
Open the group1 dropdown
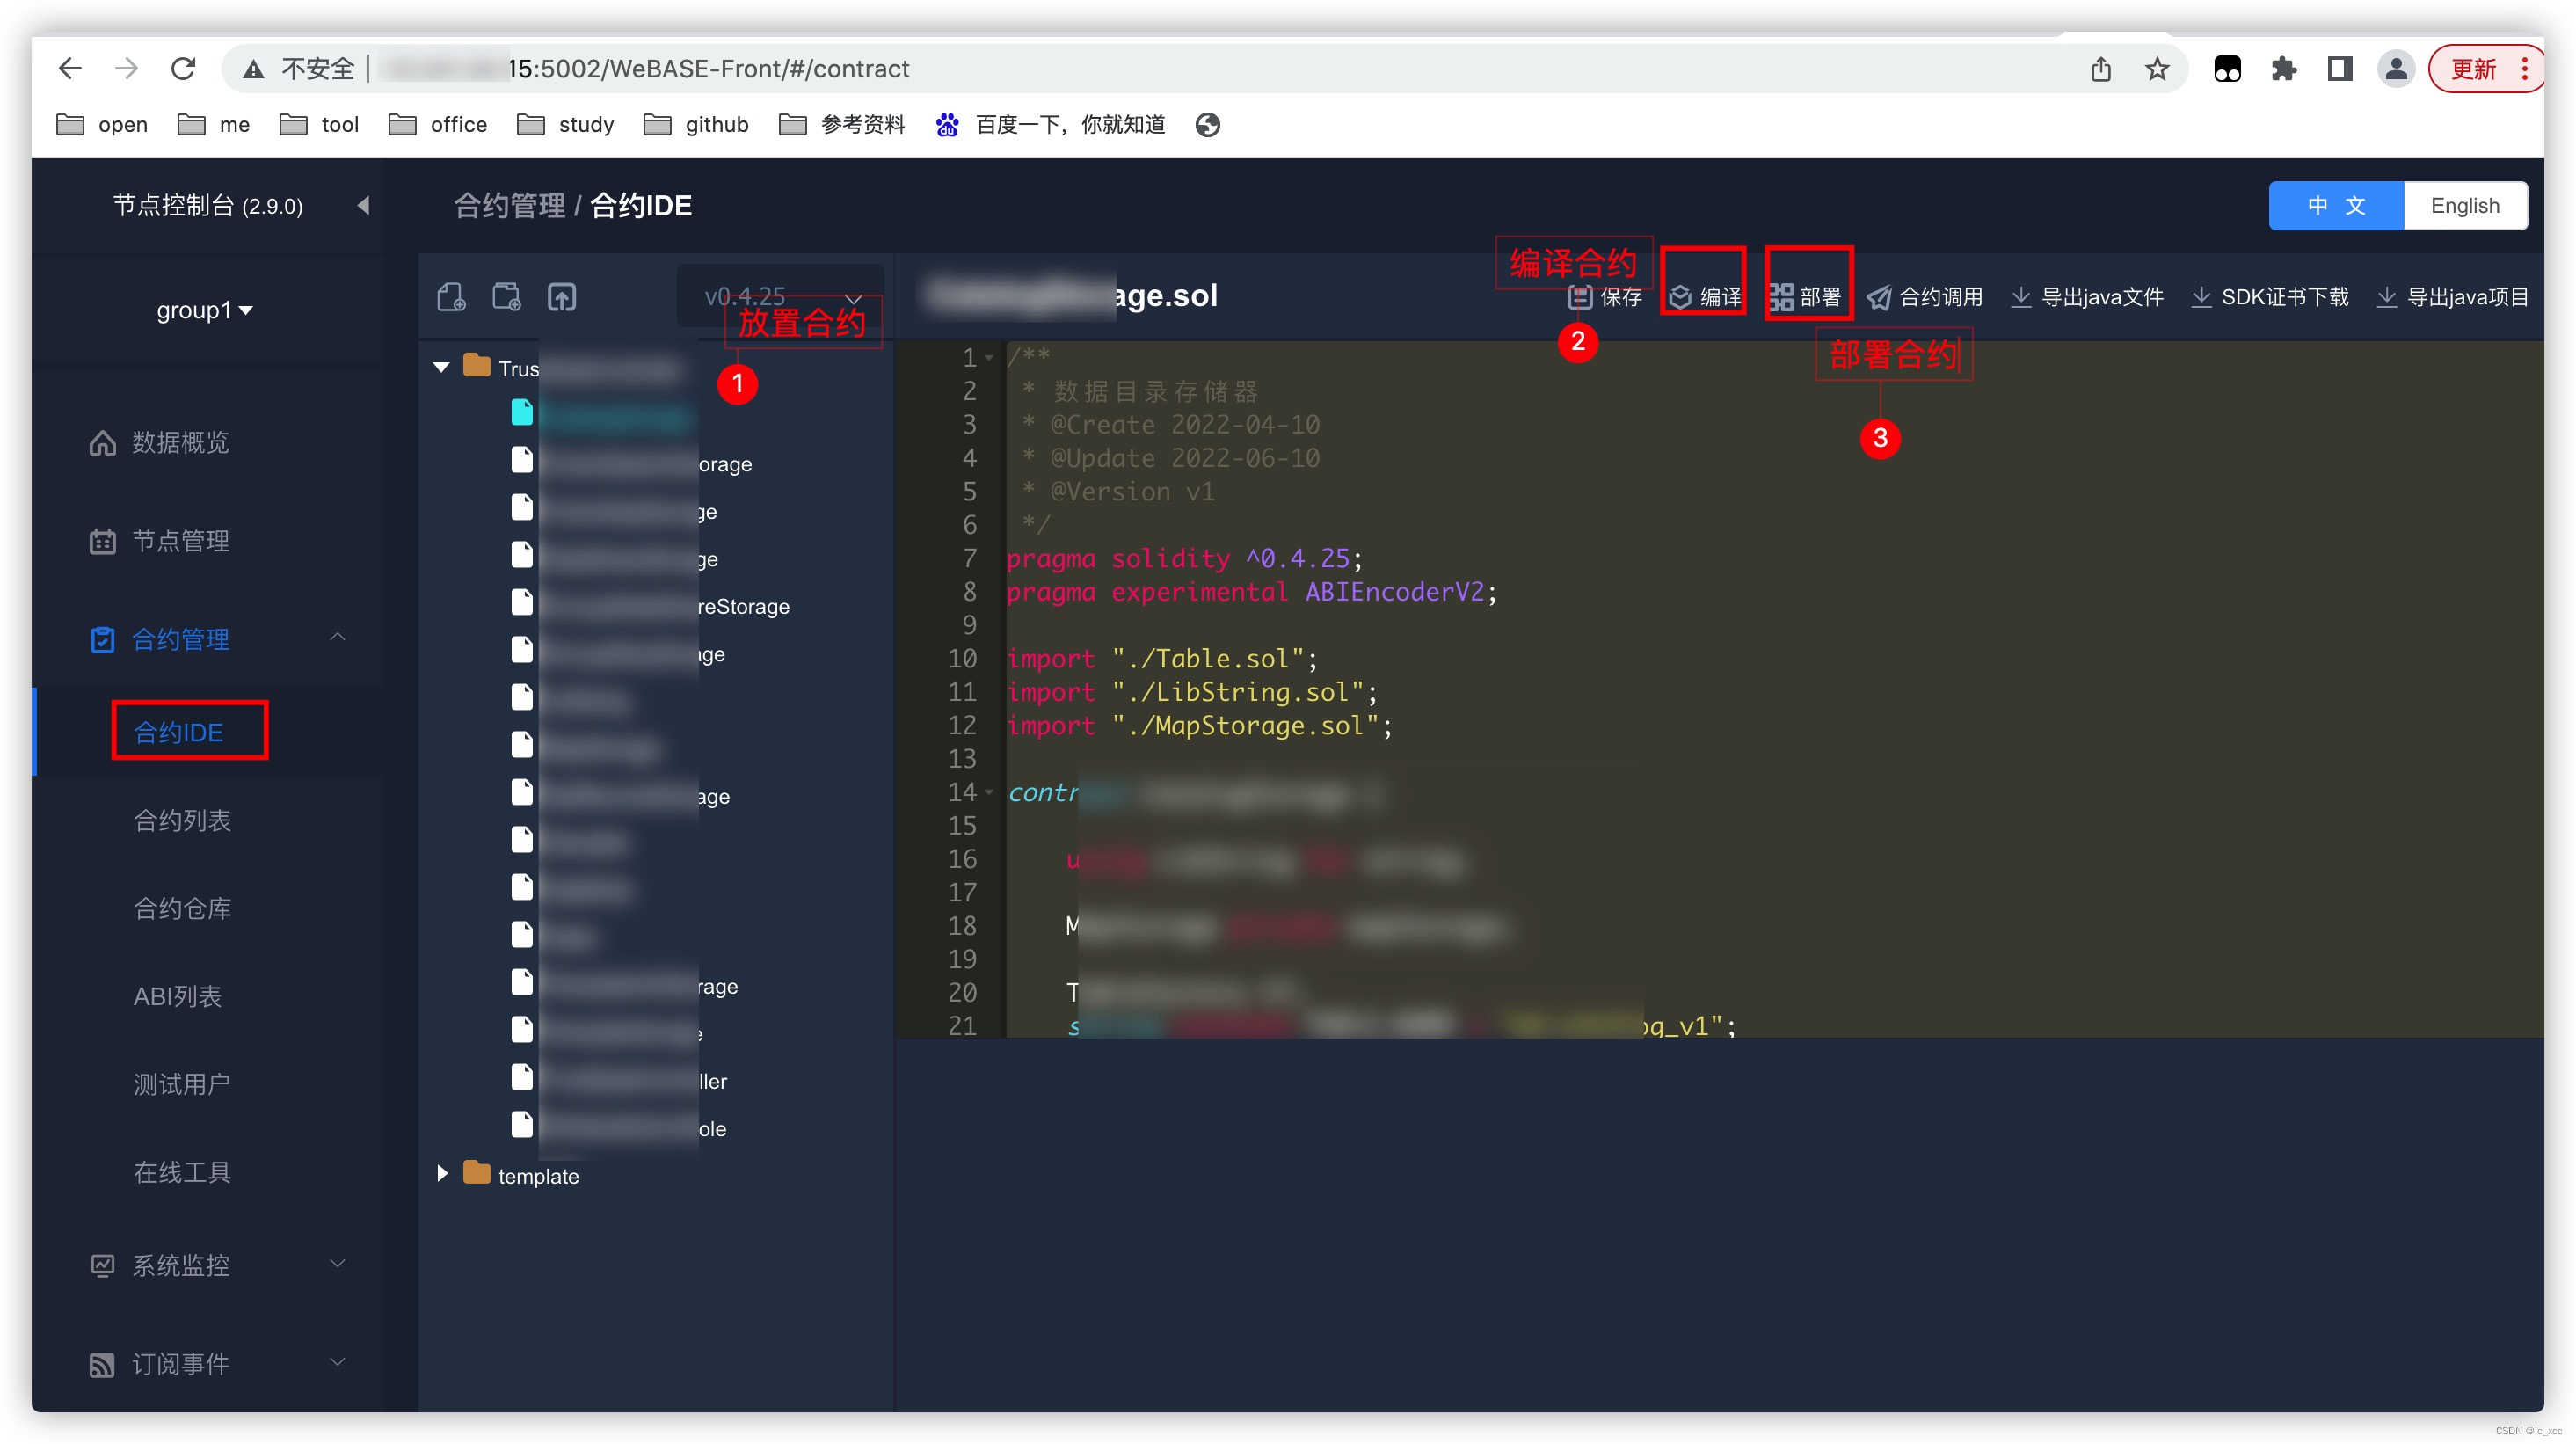click(204, 311)
